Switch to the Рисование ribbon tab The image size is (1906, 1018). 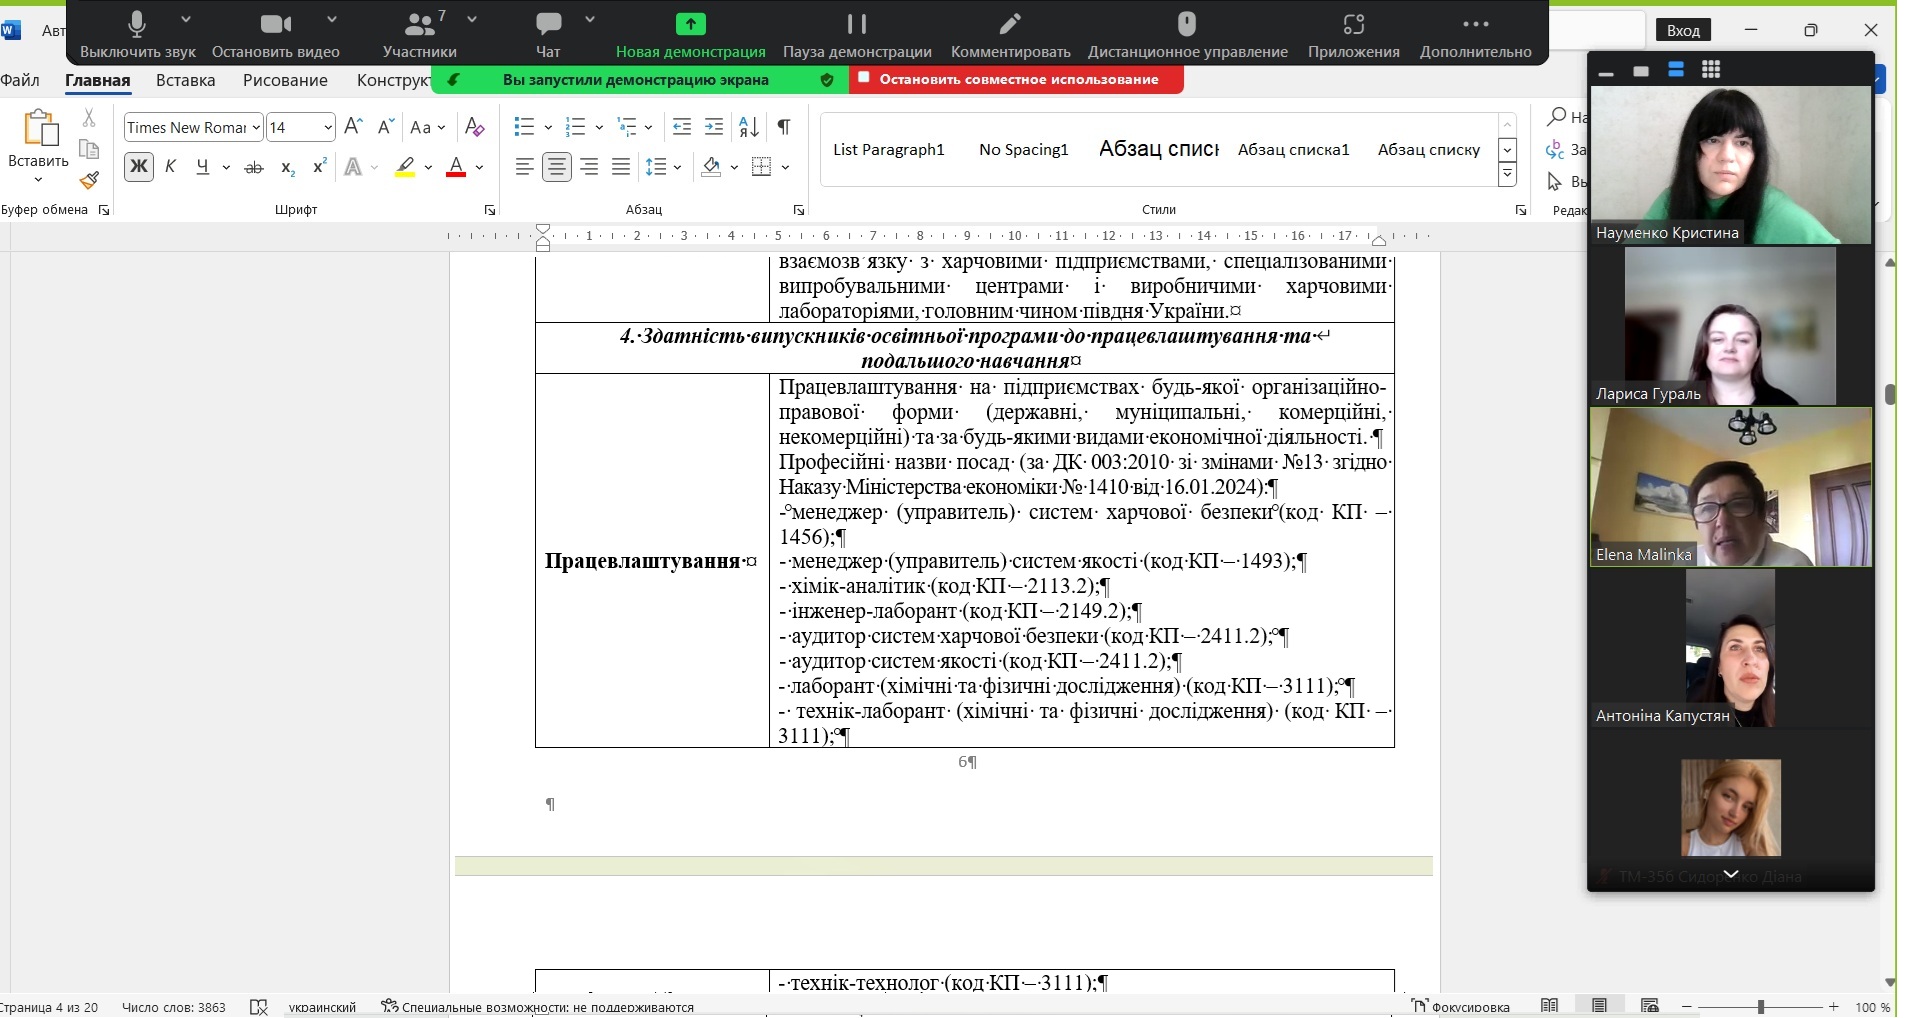pyautogui.click(x=285, y=80)
